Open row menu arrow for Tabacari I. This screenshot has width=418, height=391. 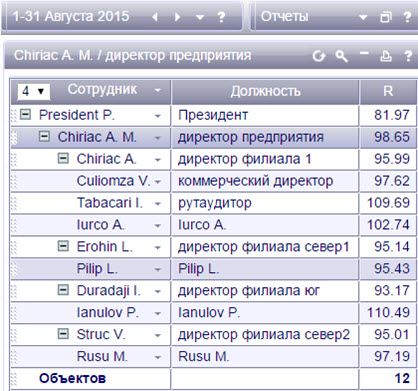158,204
